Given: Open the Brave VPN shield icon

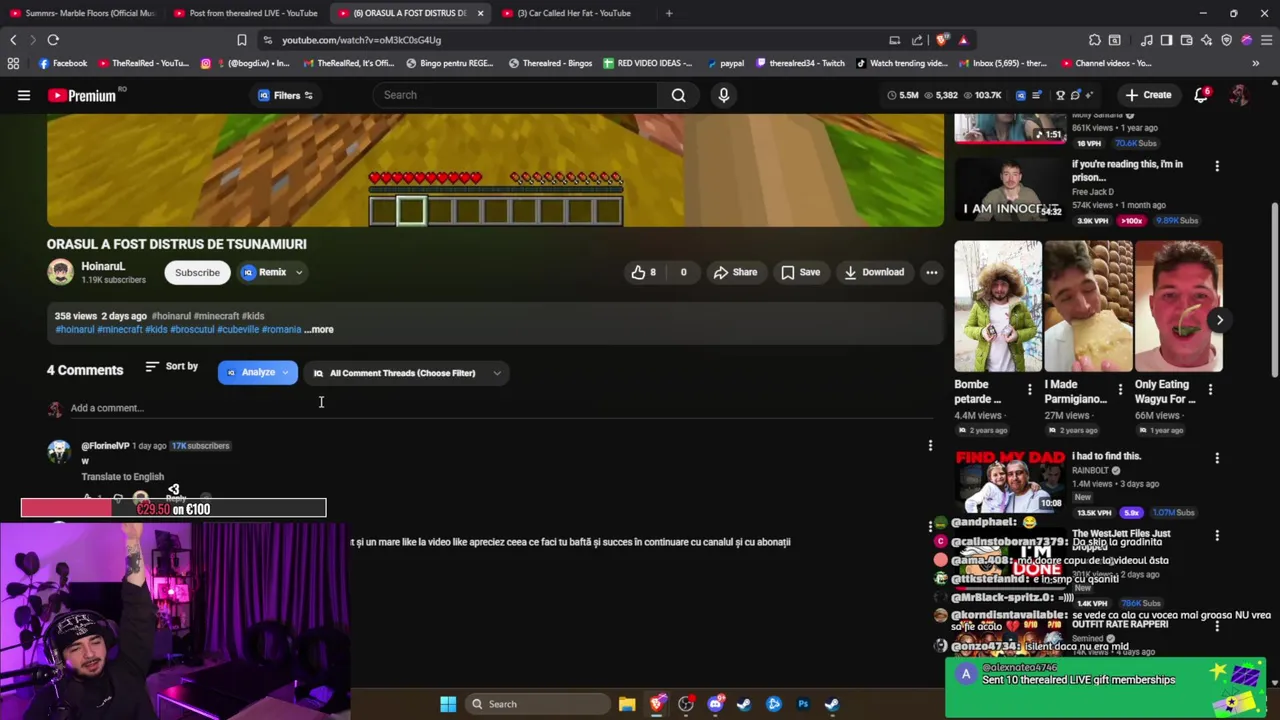Looking at the screenshot, I should click(1226, 40).
